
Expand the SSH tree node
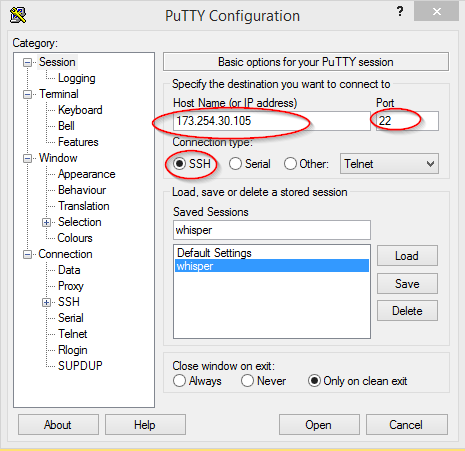[x=46, y=302]
